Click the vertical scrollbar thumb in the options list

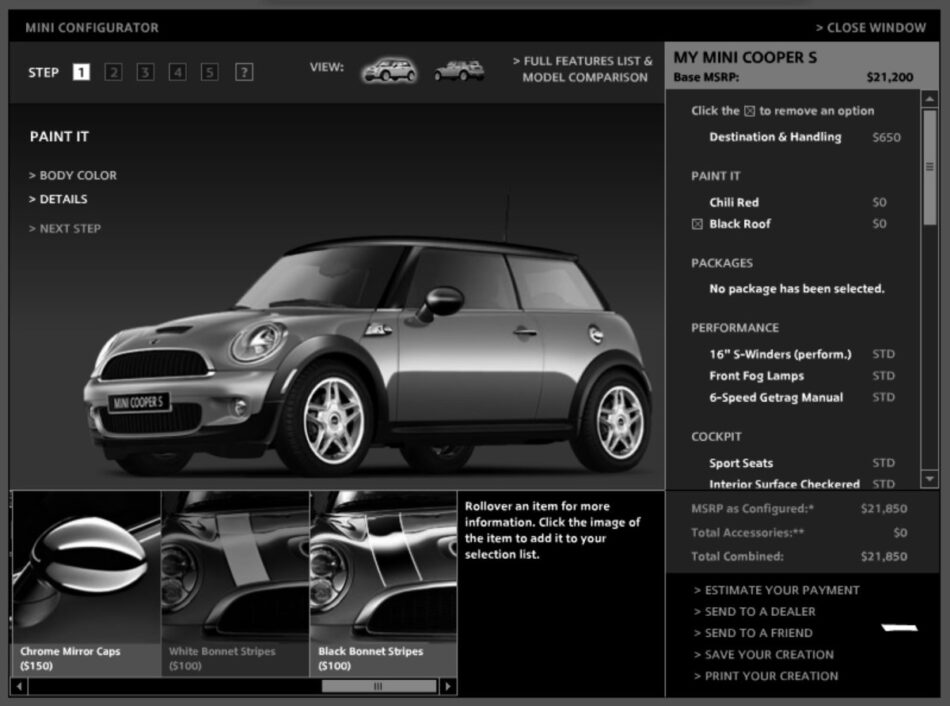929,167
